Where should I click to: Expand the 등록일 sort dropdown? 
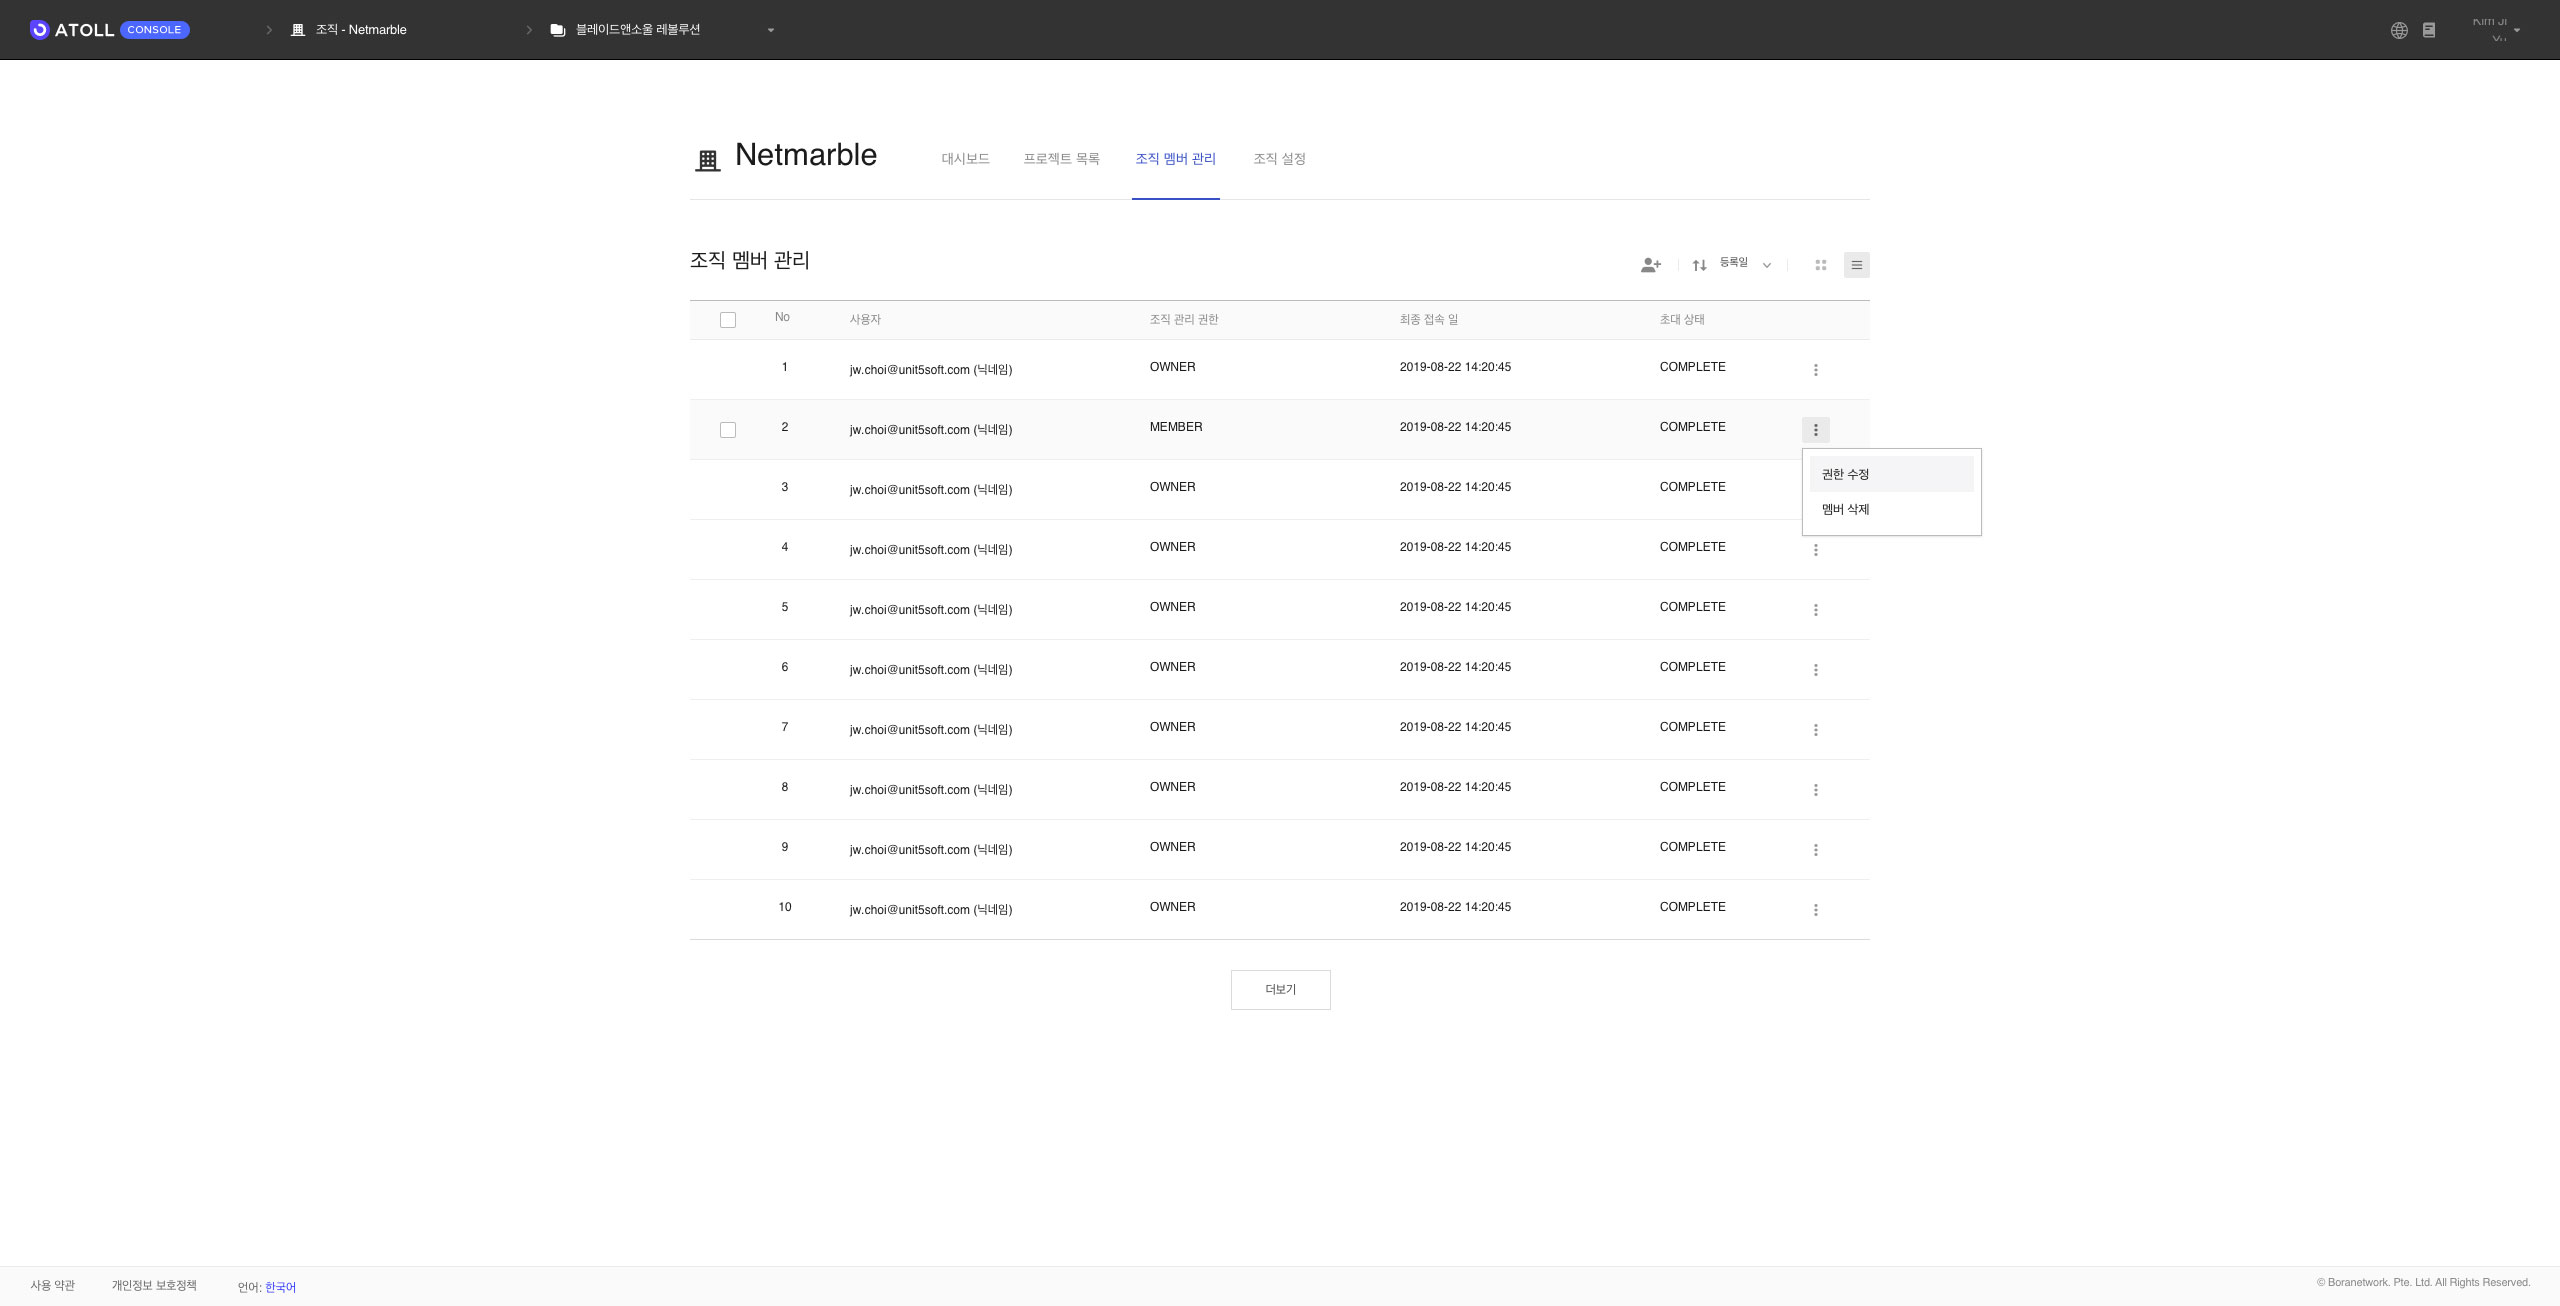[x=1745, y=264]
